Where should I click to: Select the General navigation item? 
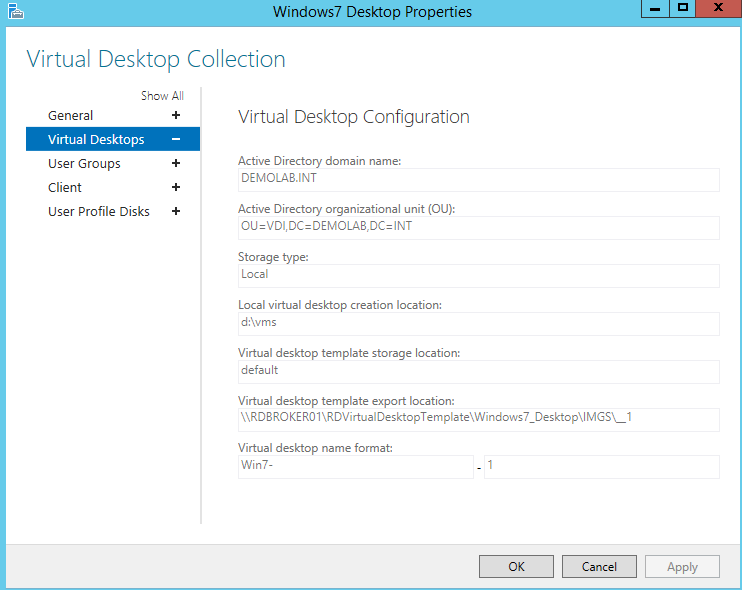(x=71, y=116)
